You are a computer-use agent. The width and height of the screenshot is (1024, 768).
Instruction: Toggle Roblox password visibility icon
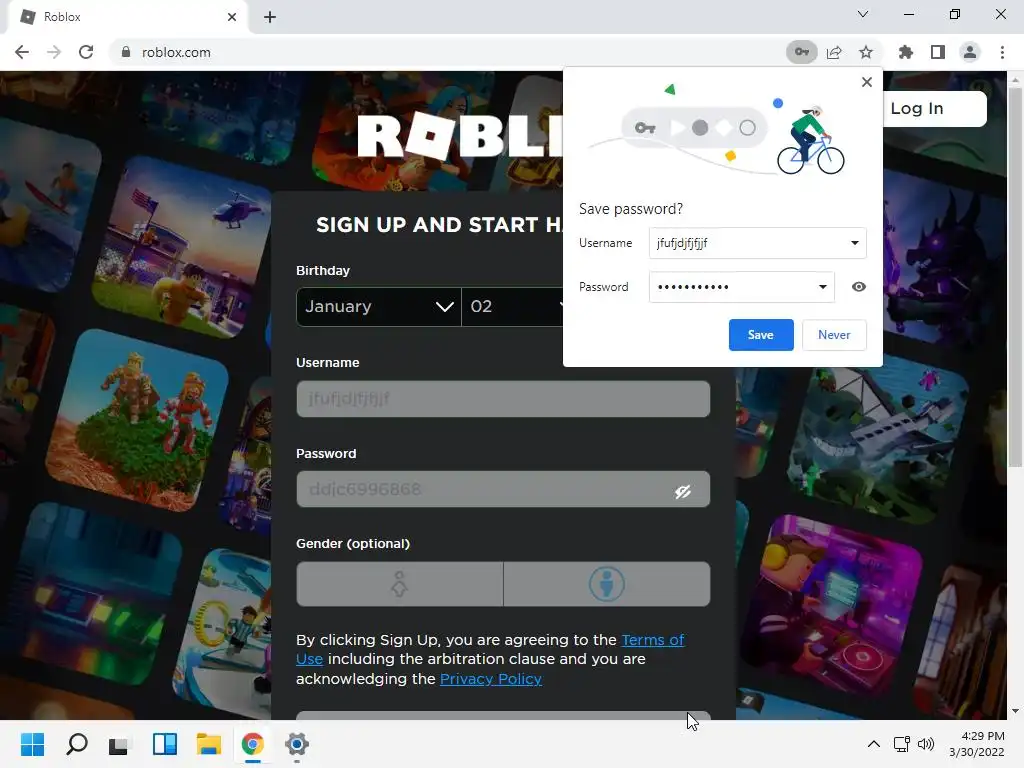(683, 491)
